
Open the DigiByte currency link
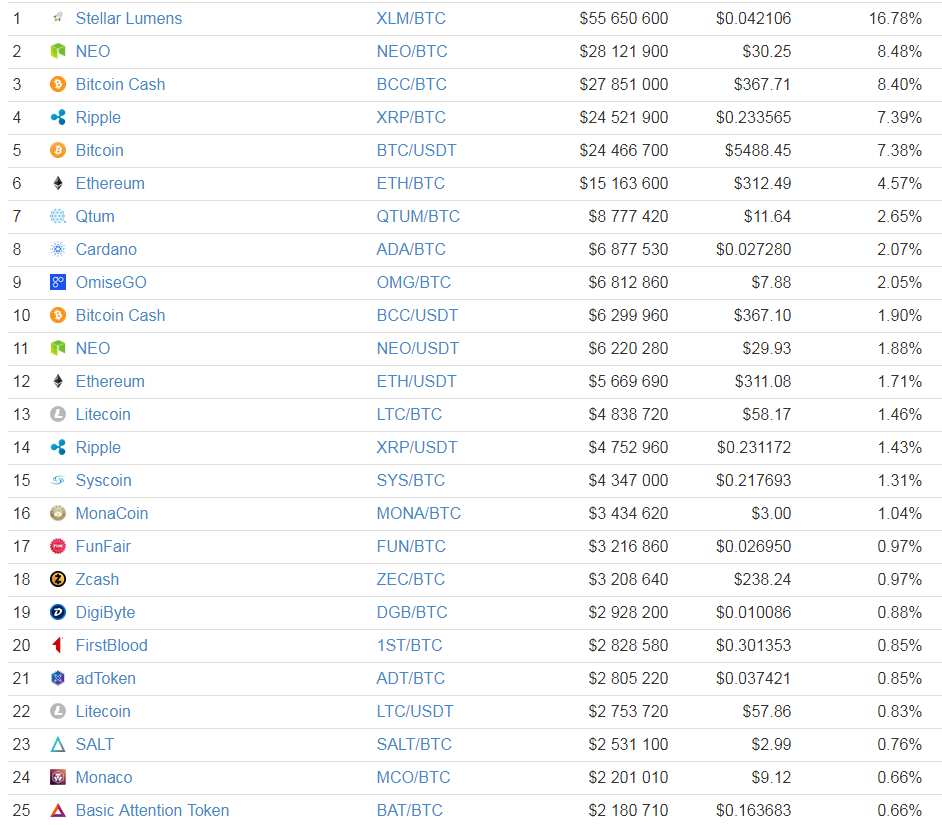pyautogui.click(x=105, y=613)
